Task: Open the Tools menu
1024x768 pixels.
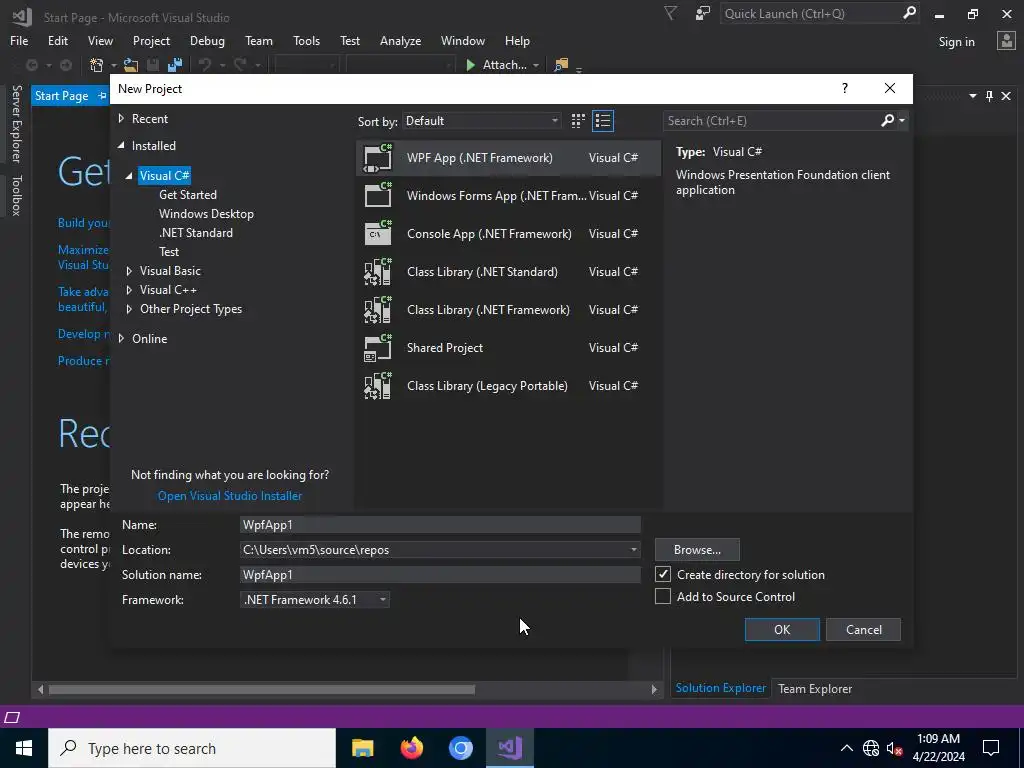Action: (x=306, y=40)
